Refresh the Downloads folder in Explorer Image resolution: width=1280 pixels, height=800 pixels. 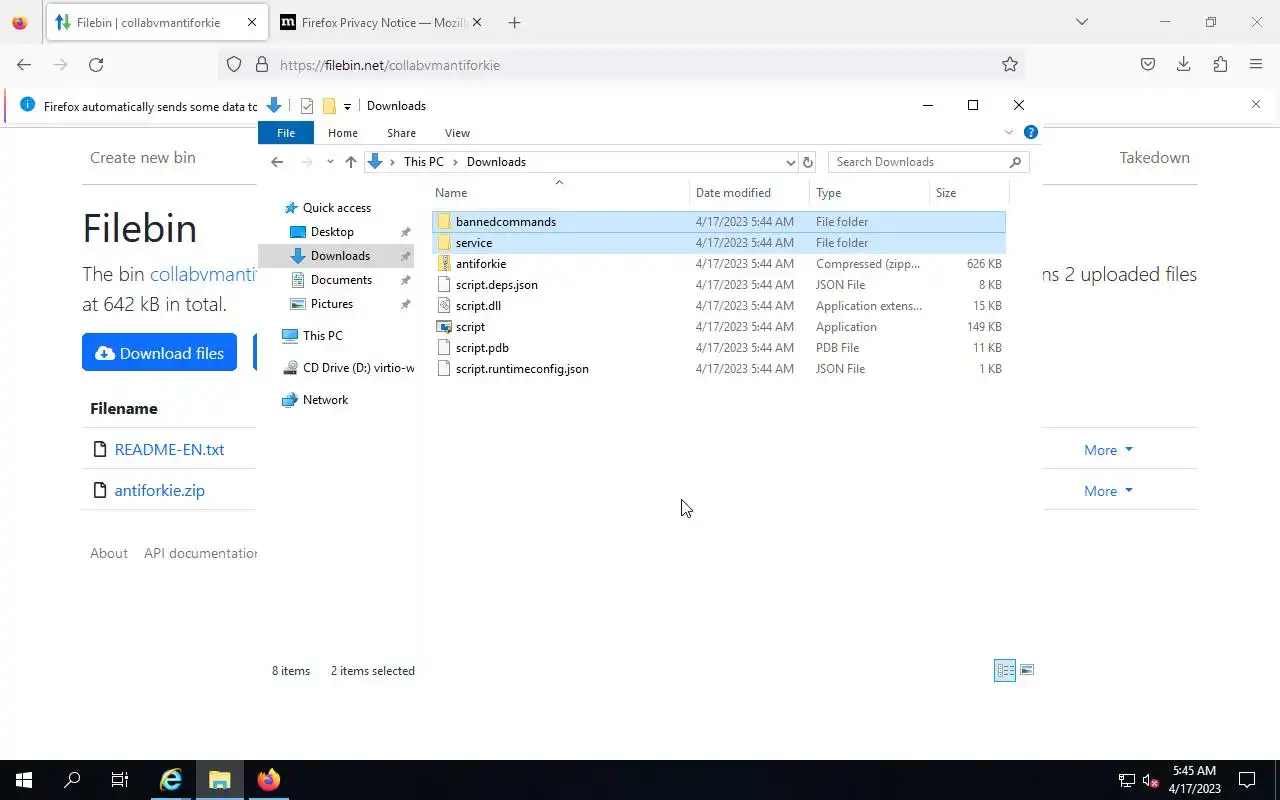pos(808,162)
